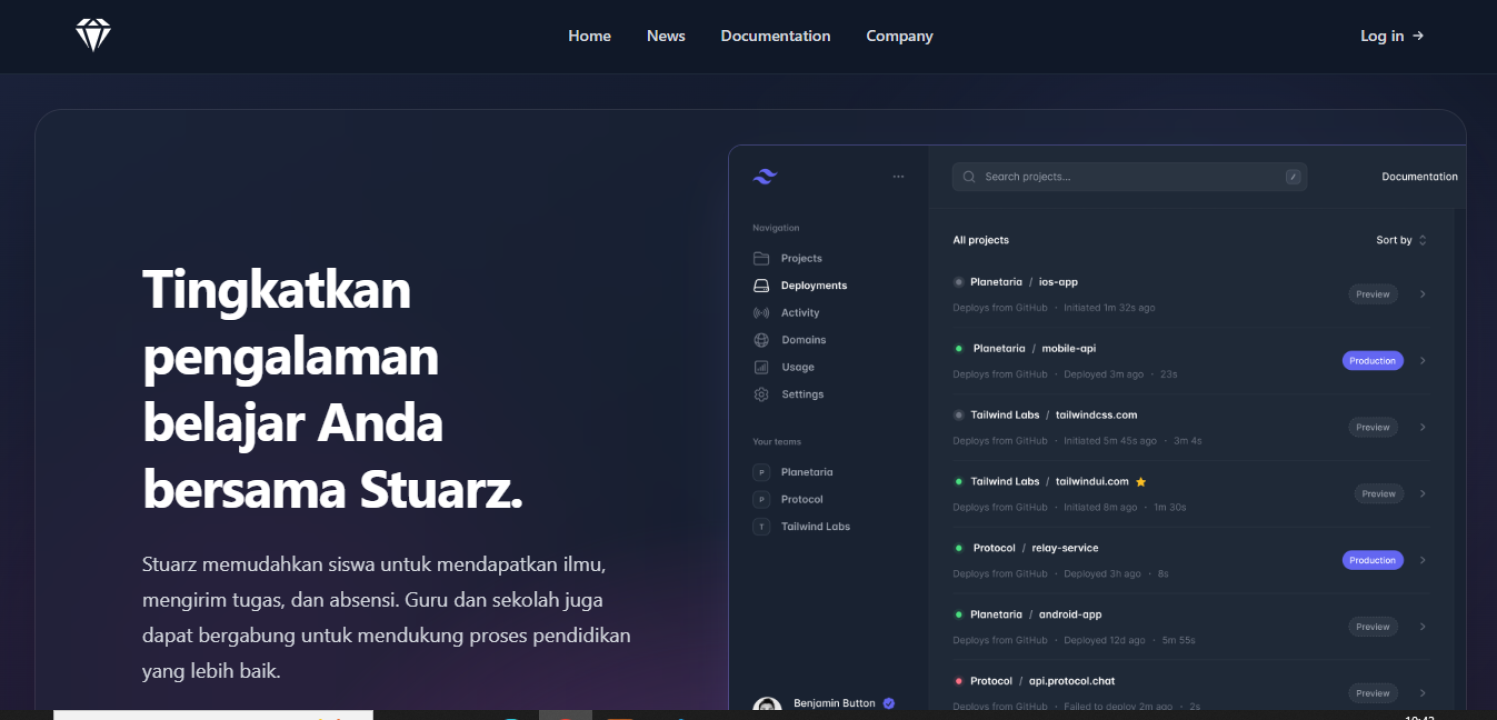Go to Documentation in the top navigation
This screenshot has height=720, width=1497.
coord(775,36)
